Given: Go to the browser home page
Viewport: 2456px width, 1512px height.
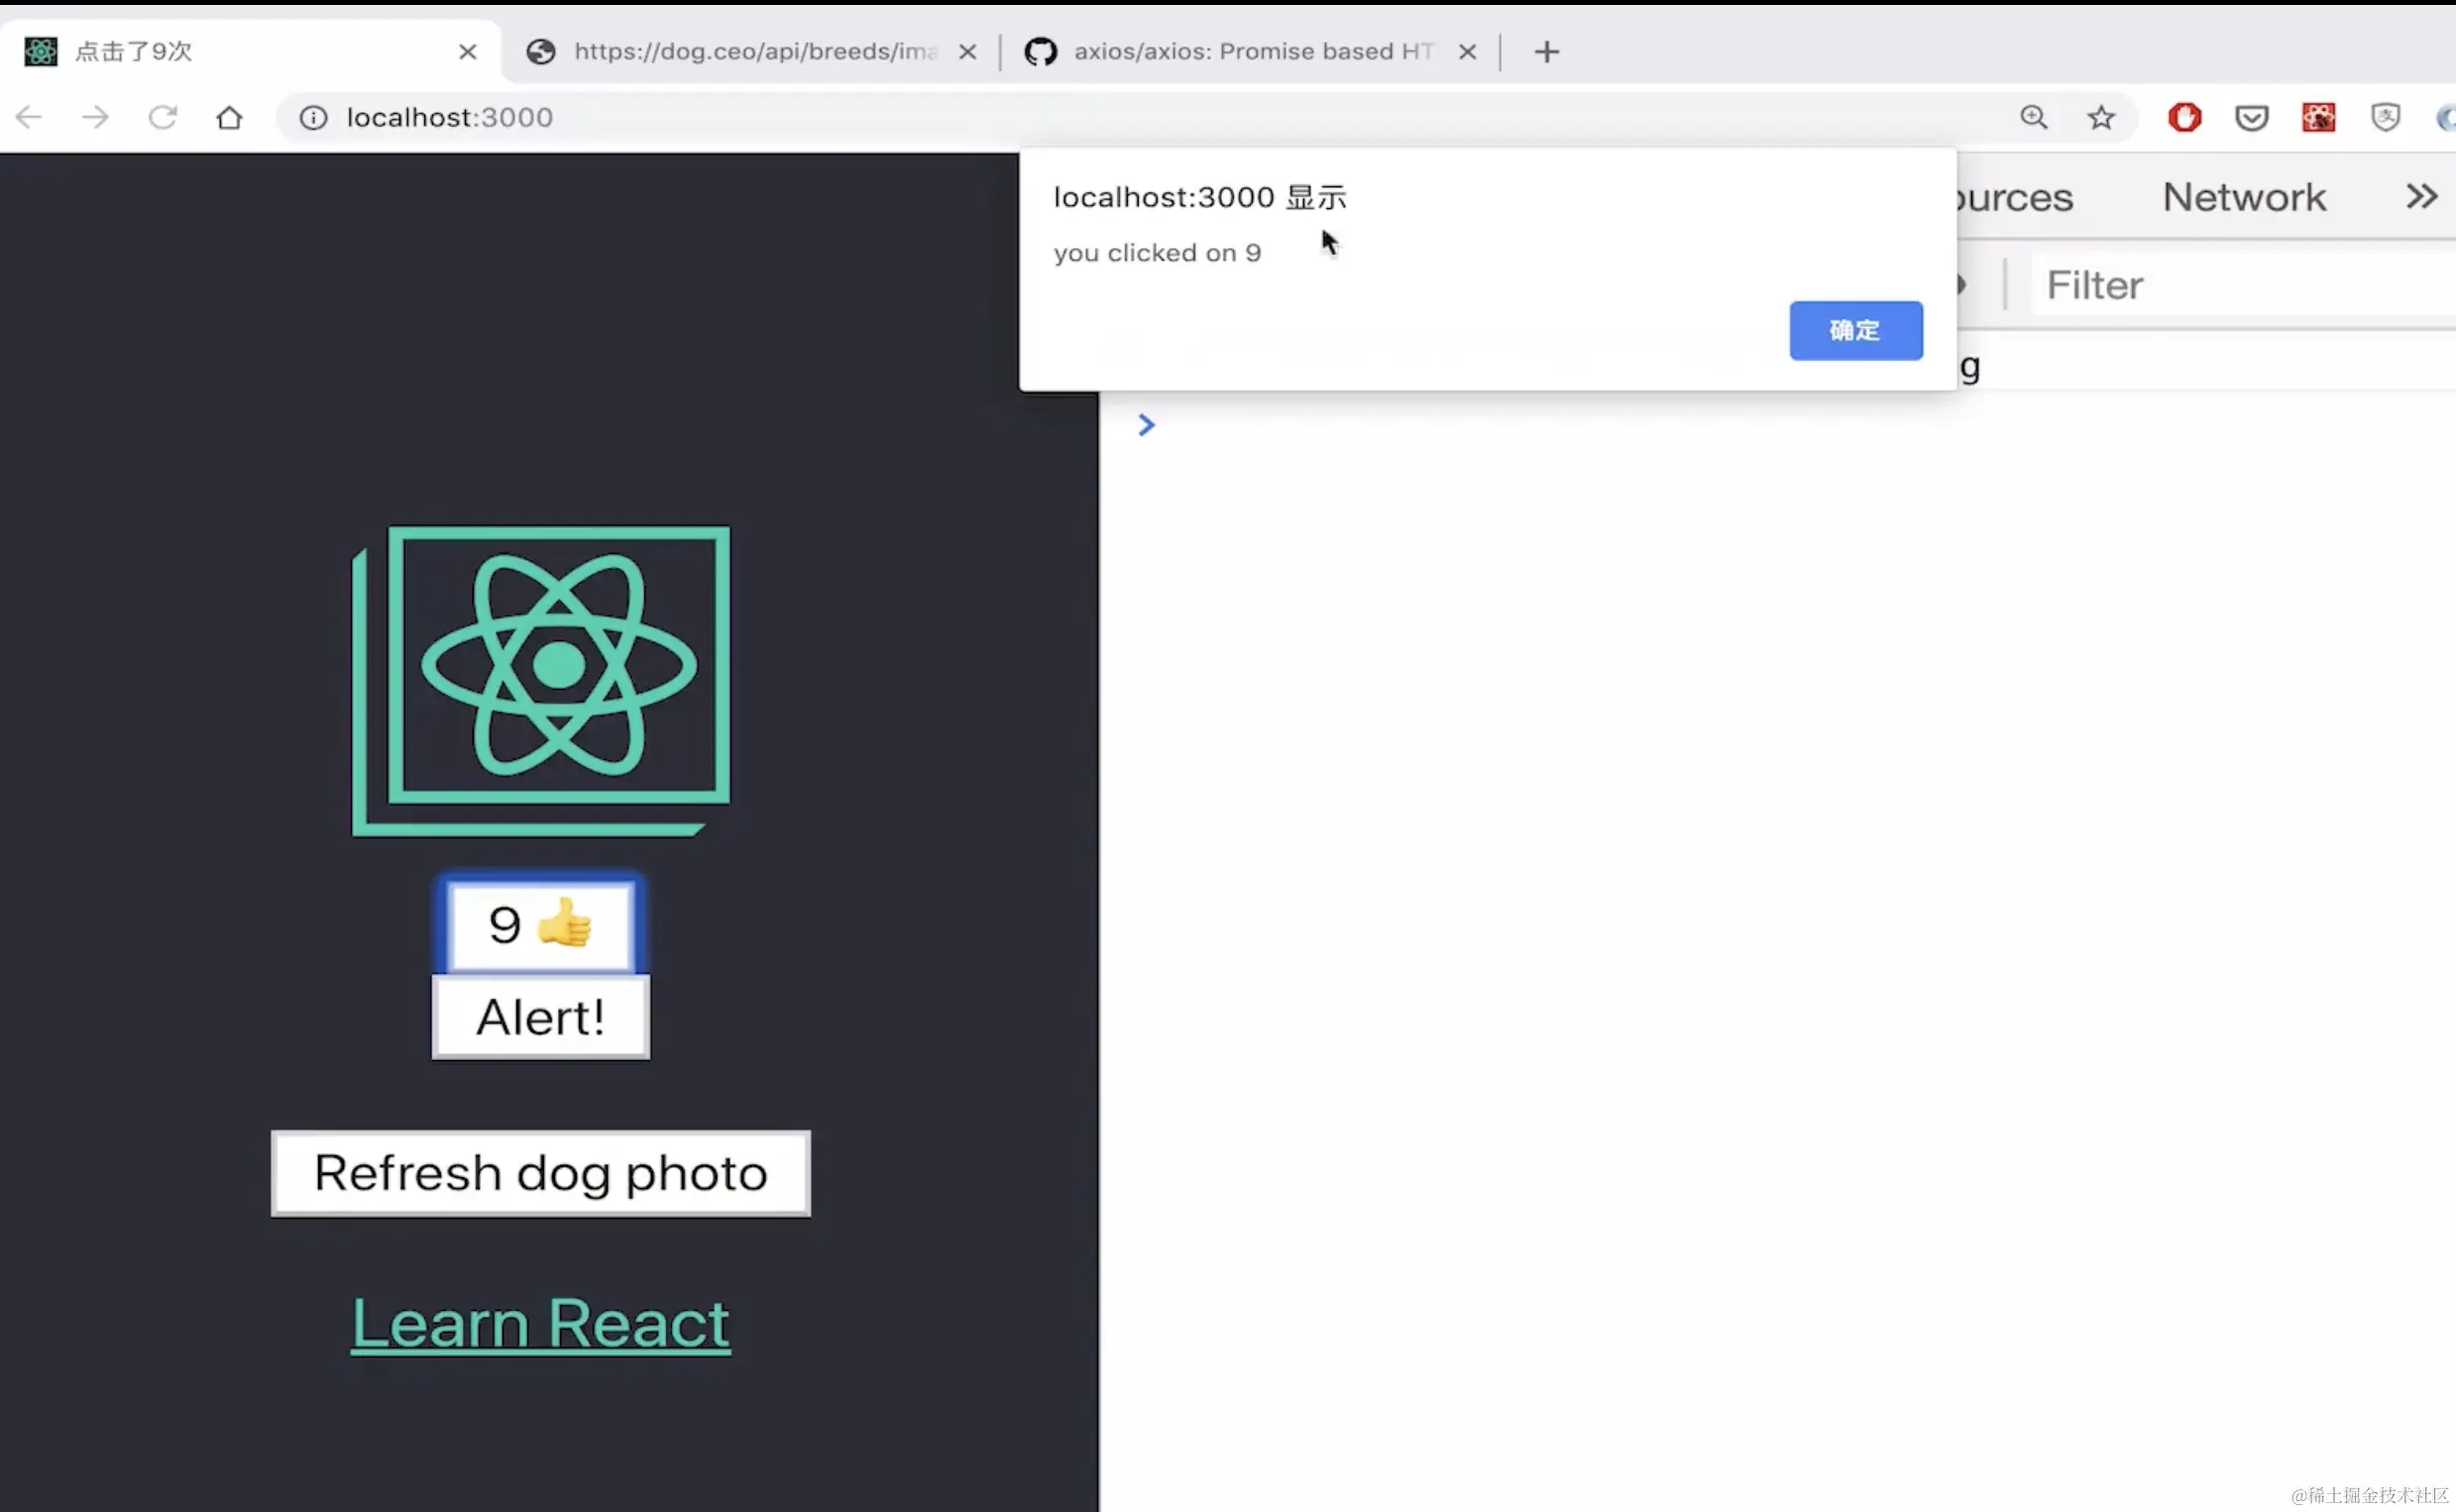Looking at the screenshot, I should 229,118.
